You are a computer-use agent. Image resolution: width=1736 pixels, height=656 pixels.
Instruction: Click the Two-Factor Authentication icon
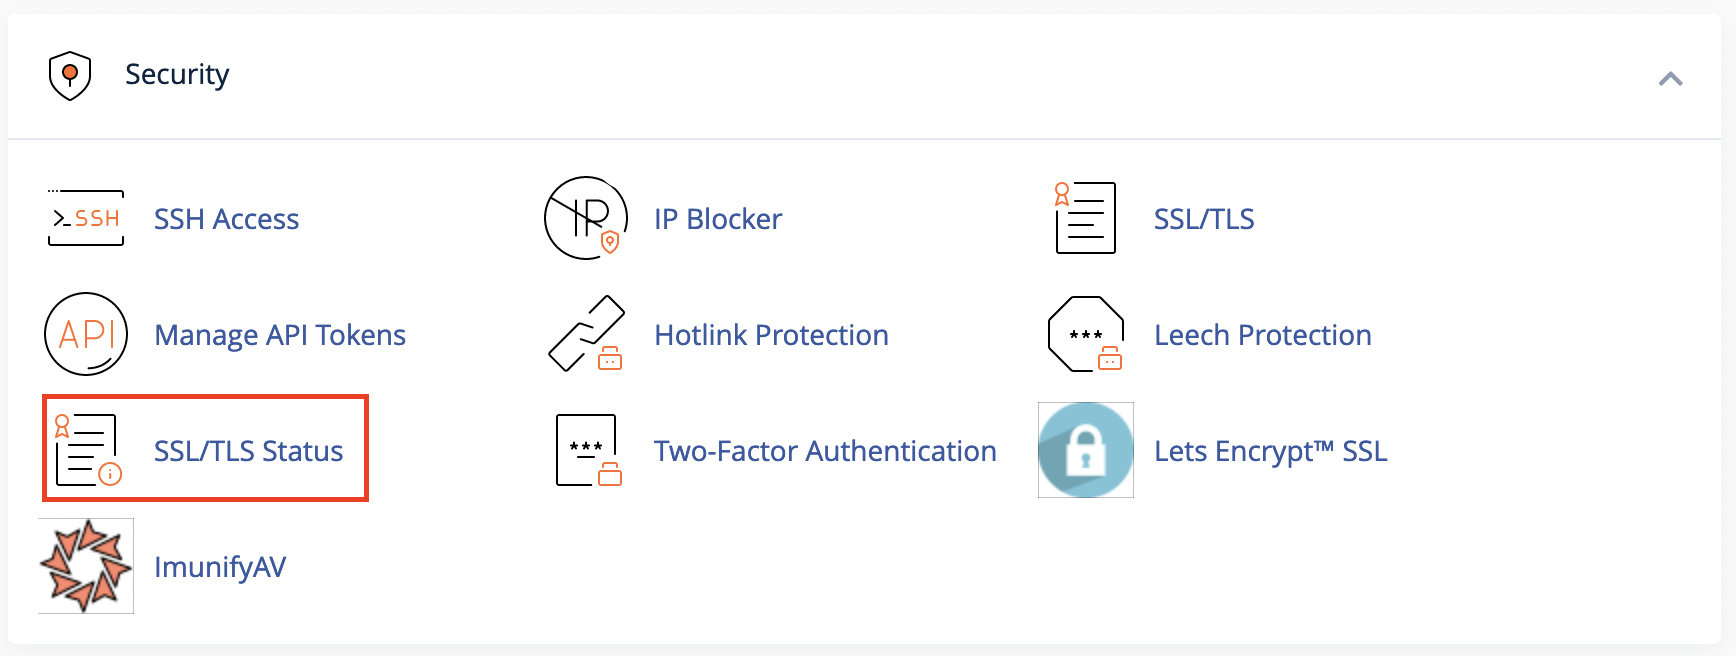coord(588,450)
